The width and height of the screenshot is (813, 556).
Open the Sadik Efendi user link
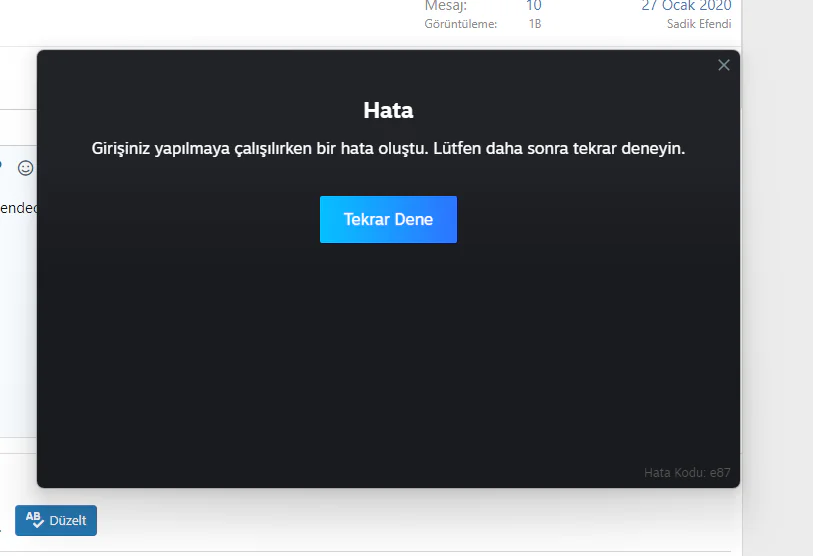pos(699,24)
